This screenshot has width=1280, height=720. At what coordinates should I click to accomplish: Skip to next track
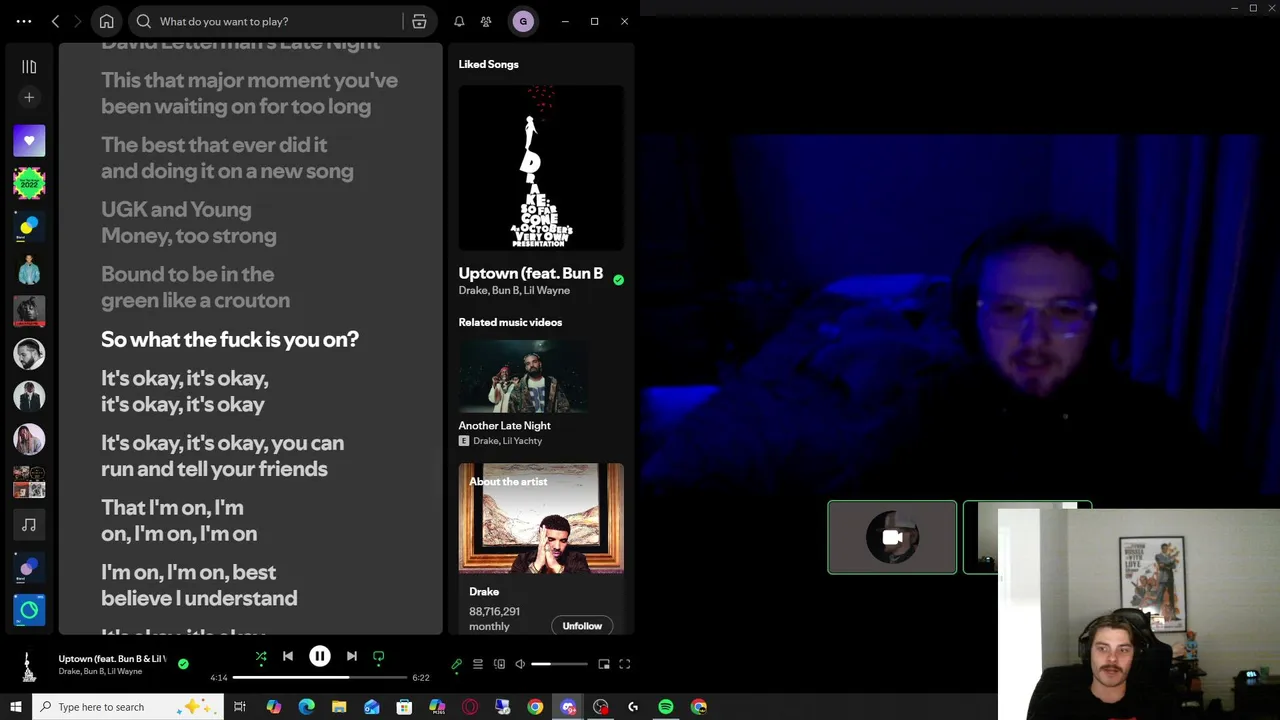click(x=351, y=657)
